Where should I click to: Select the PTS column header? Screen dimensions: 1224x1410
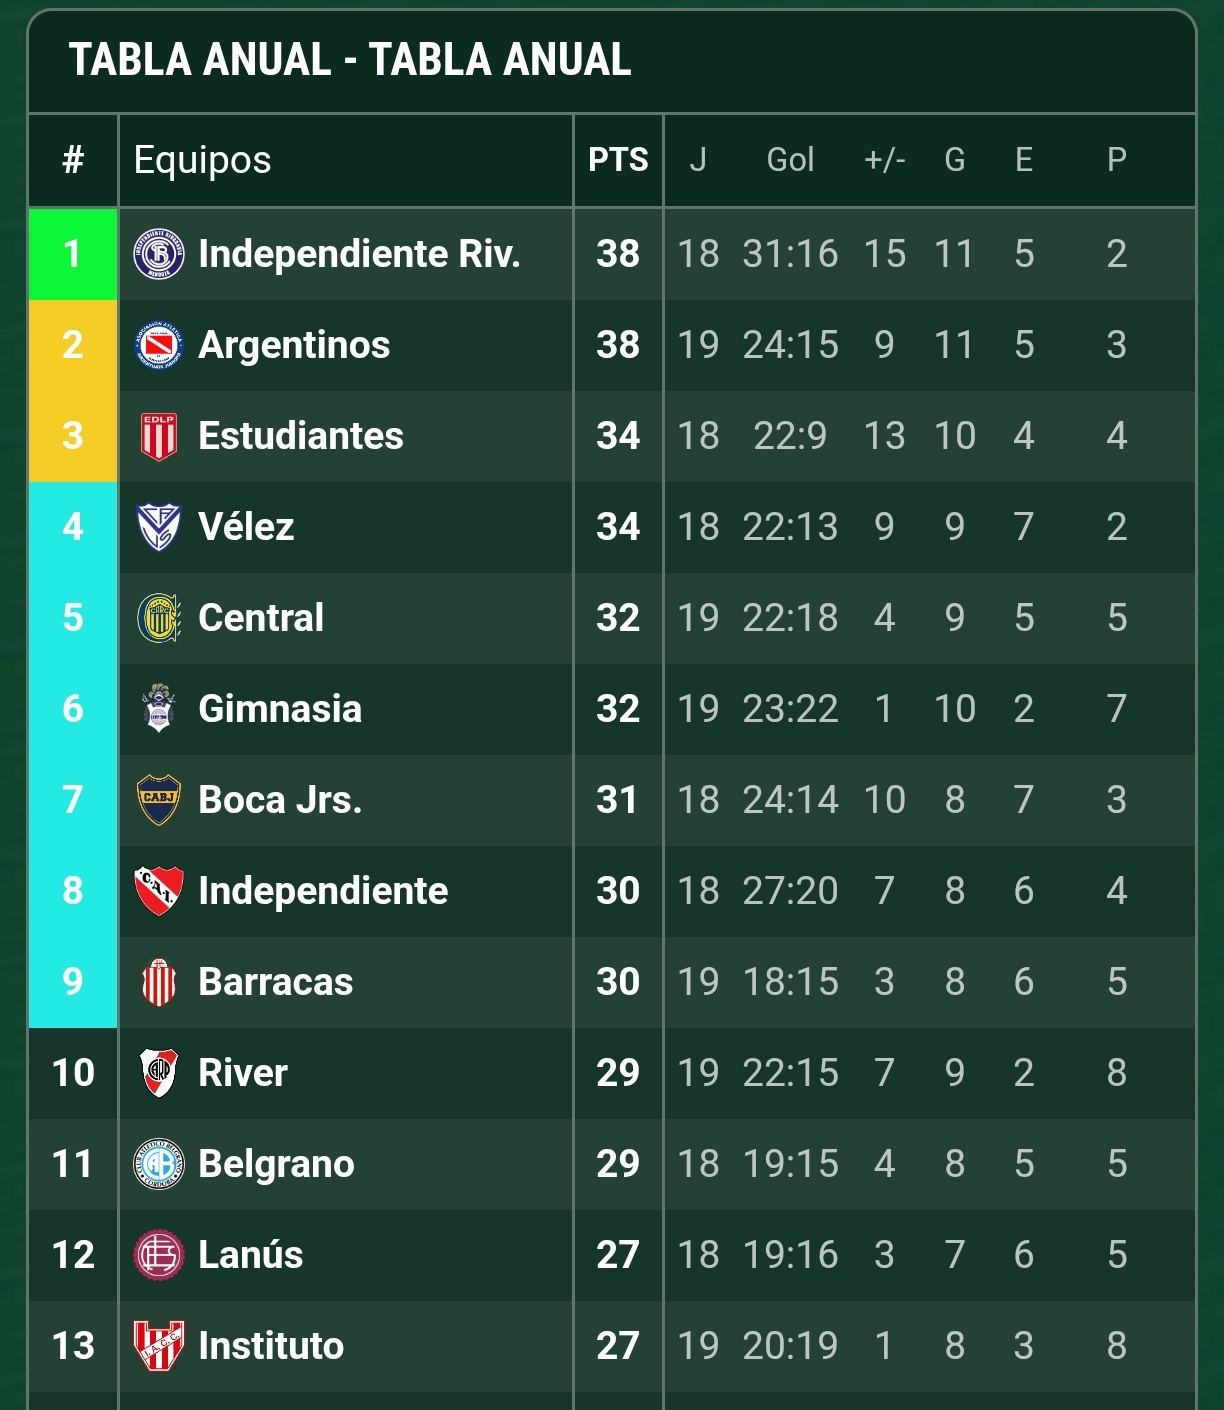[x=618, y=160]
